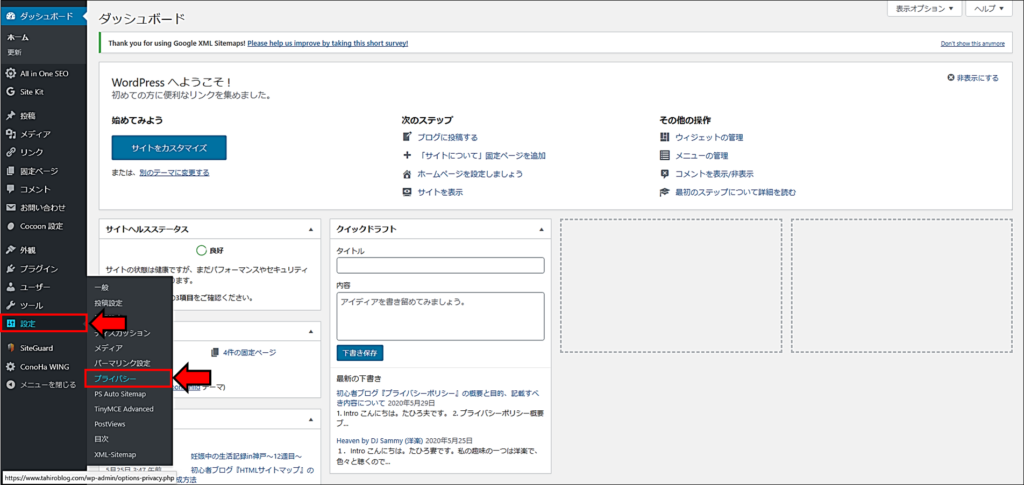
Task: Click the Dashboard gauge icon in sidebar
Action: 10,15
